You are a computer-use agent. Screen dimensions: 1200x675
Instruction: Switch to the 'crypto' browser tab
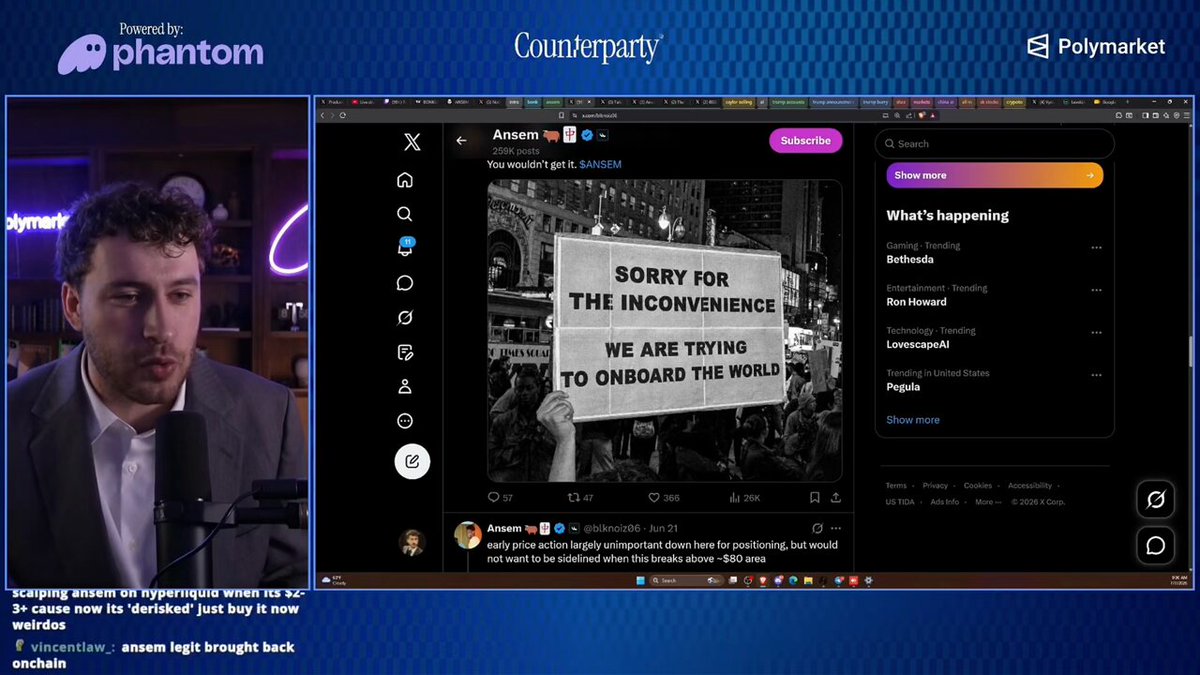pyautogui.click(x=1014, y=102)
